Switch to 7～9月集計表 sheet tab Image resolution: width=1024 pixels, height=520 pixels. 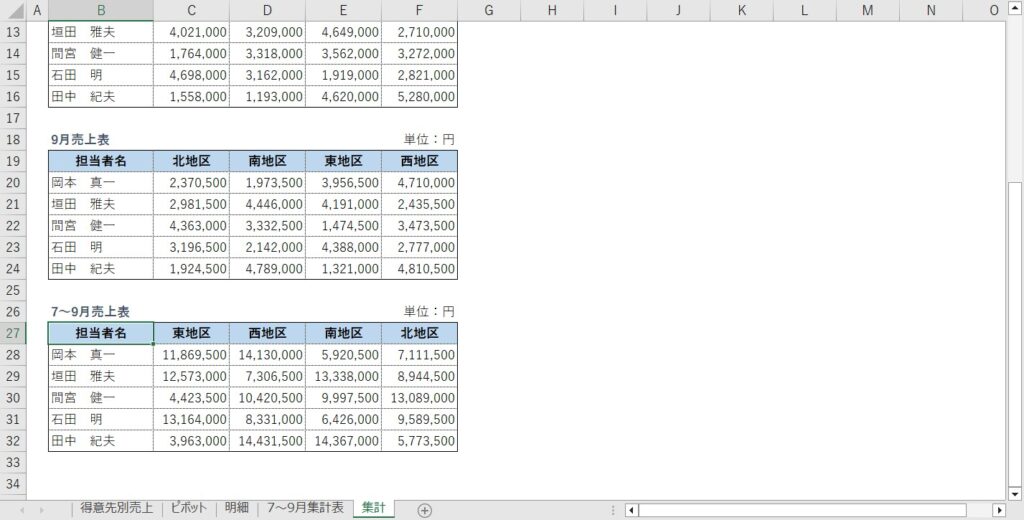pyautogui.click(x=305, y=509)
